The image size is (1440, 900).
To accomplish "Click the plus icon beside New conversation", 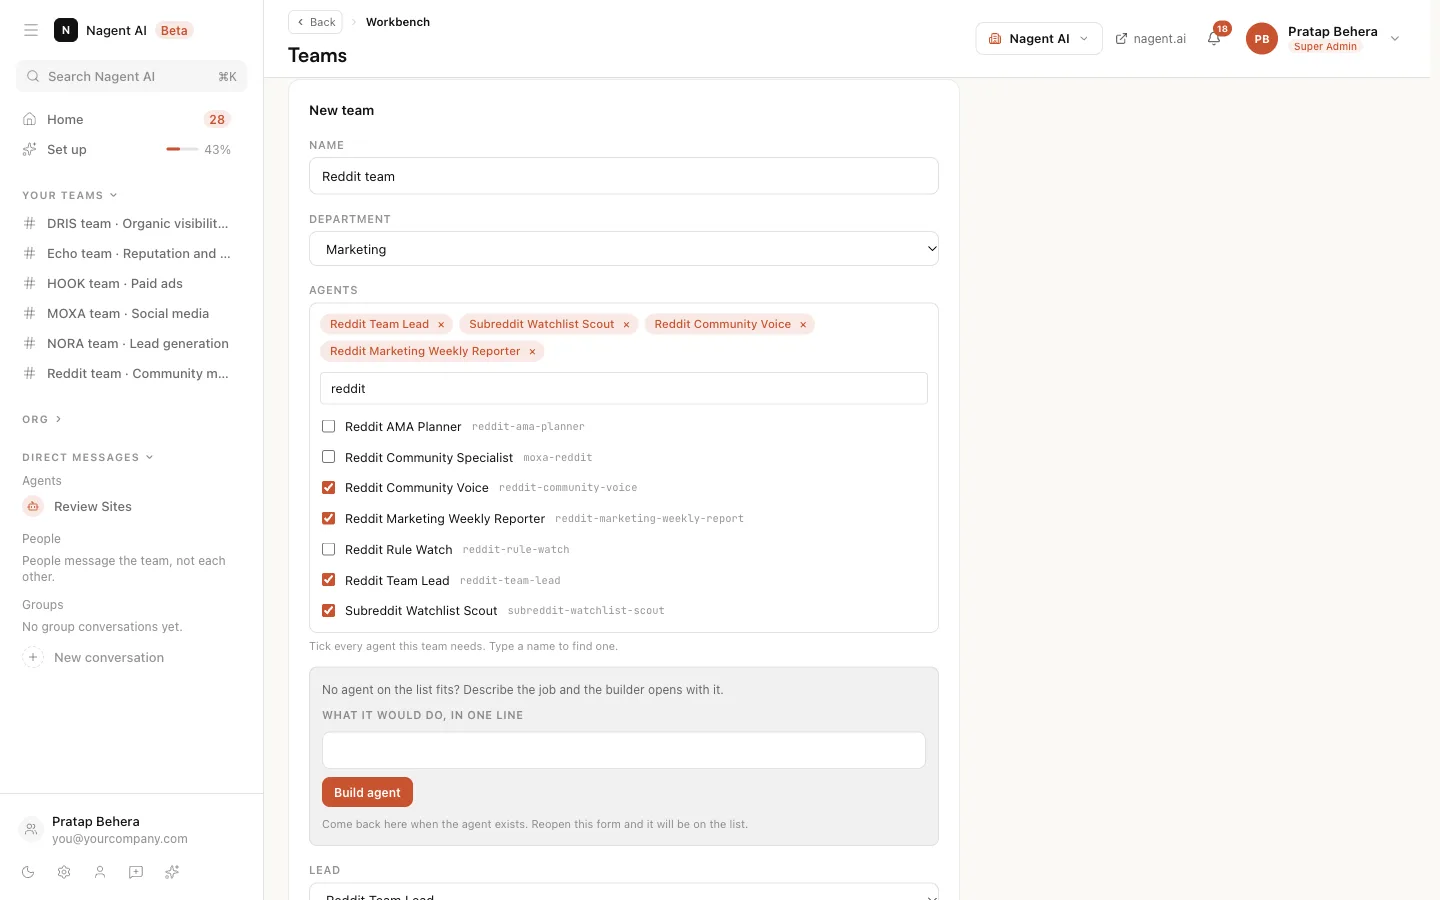I will click(x=33, y=657).
